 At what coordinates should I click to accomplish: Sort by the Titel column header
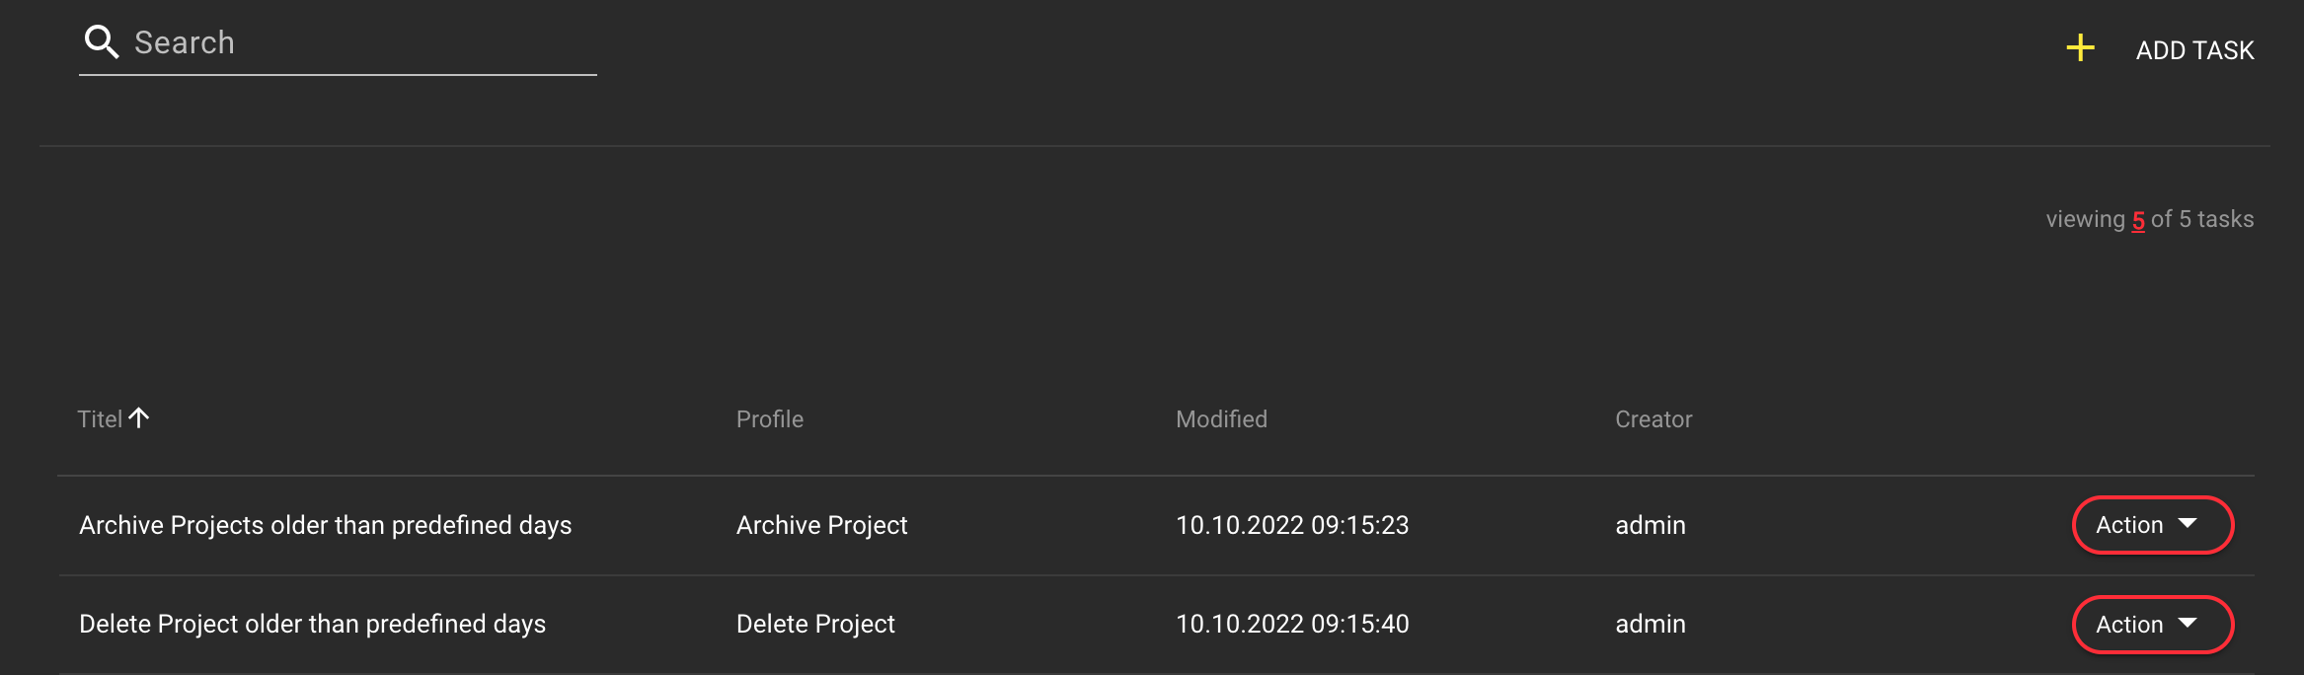[x=100, y=420]
